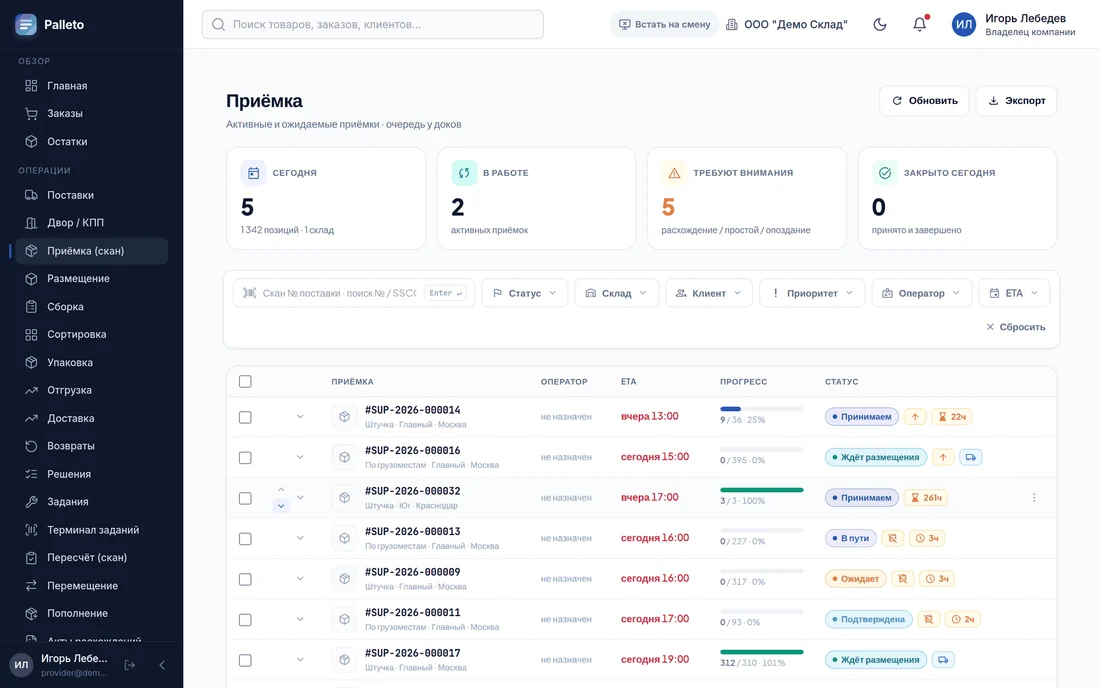The height and width of the screenshot is (688, 1100).
Task: Check the box for #SUP-2026-000013
Action: point(245,539)
